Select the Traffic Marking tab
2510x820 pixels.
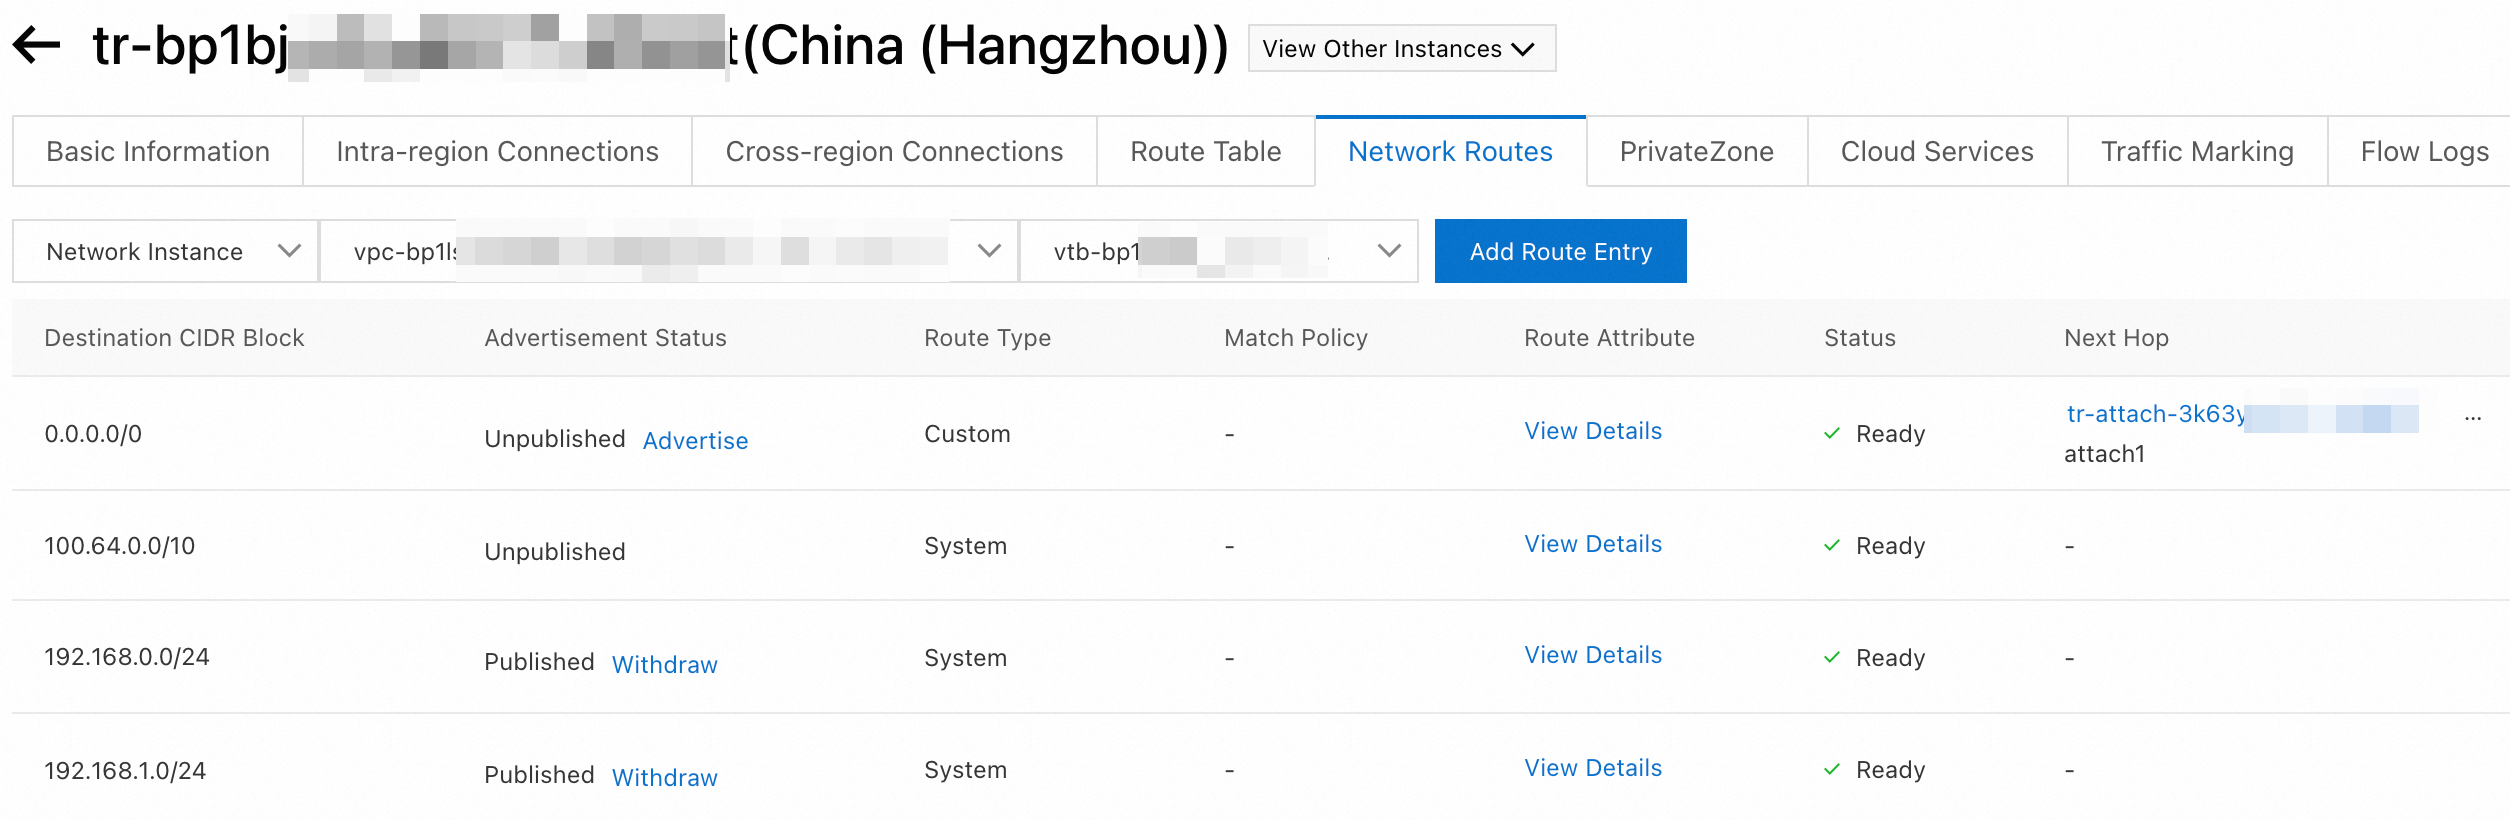2197,151
